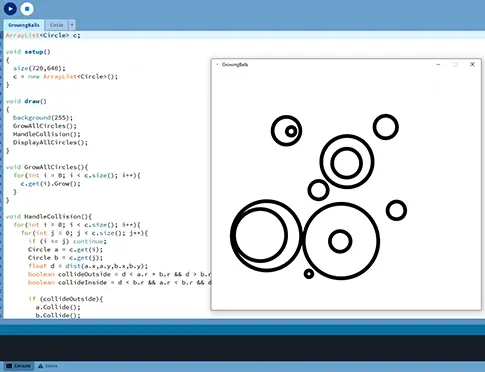The height and width of the screenshot is (372, 485).
Task: Switch to the GrowingBalls tab
Action: 24,25
